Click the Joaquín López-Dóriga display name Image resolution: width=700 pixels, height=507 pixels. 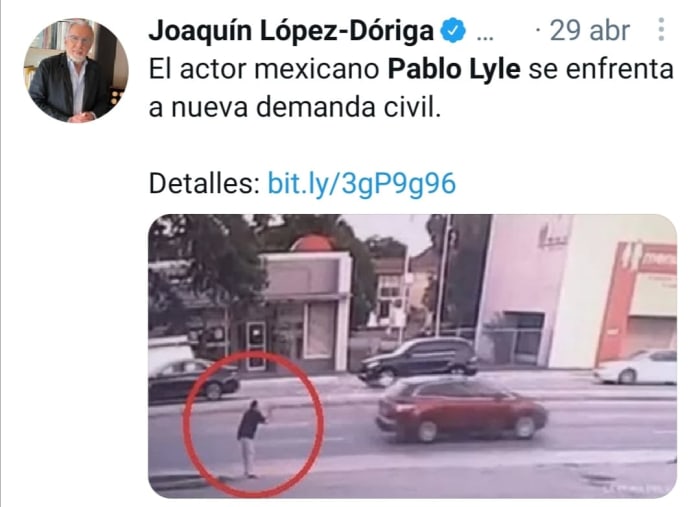point(291,31)
